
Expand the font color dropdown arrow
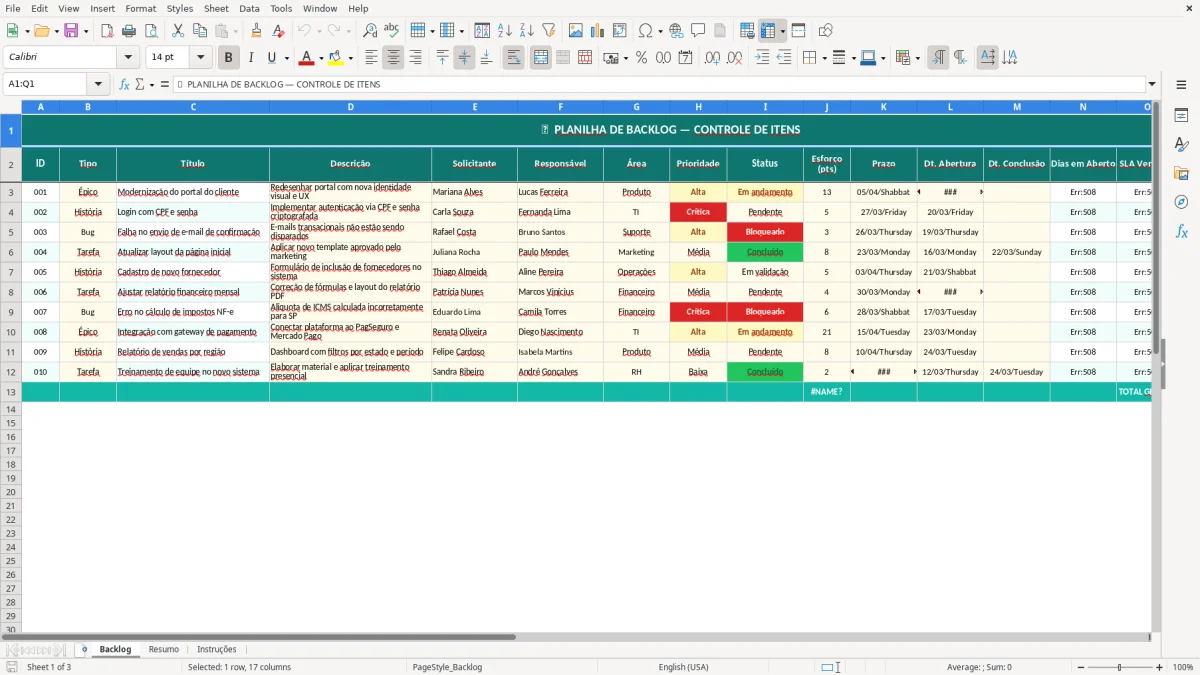[320, 58]
